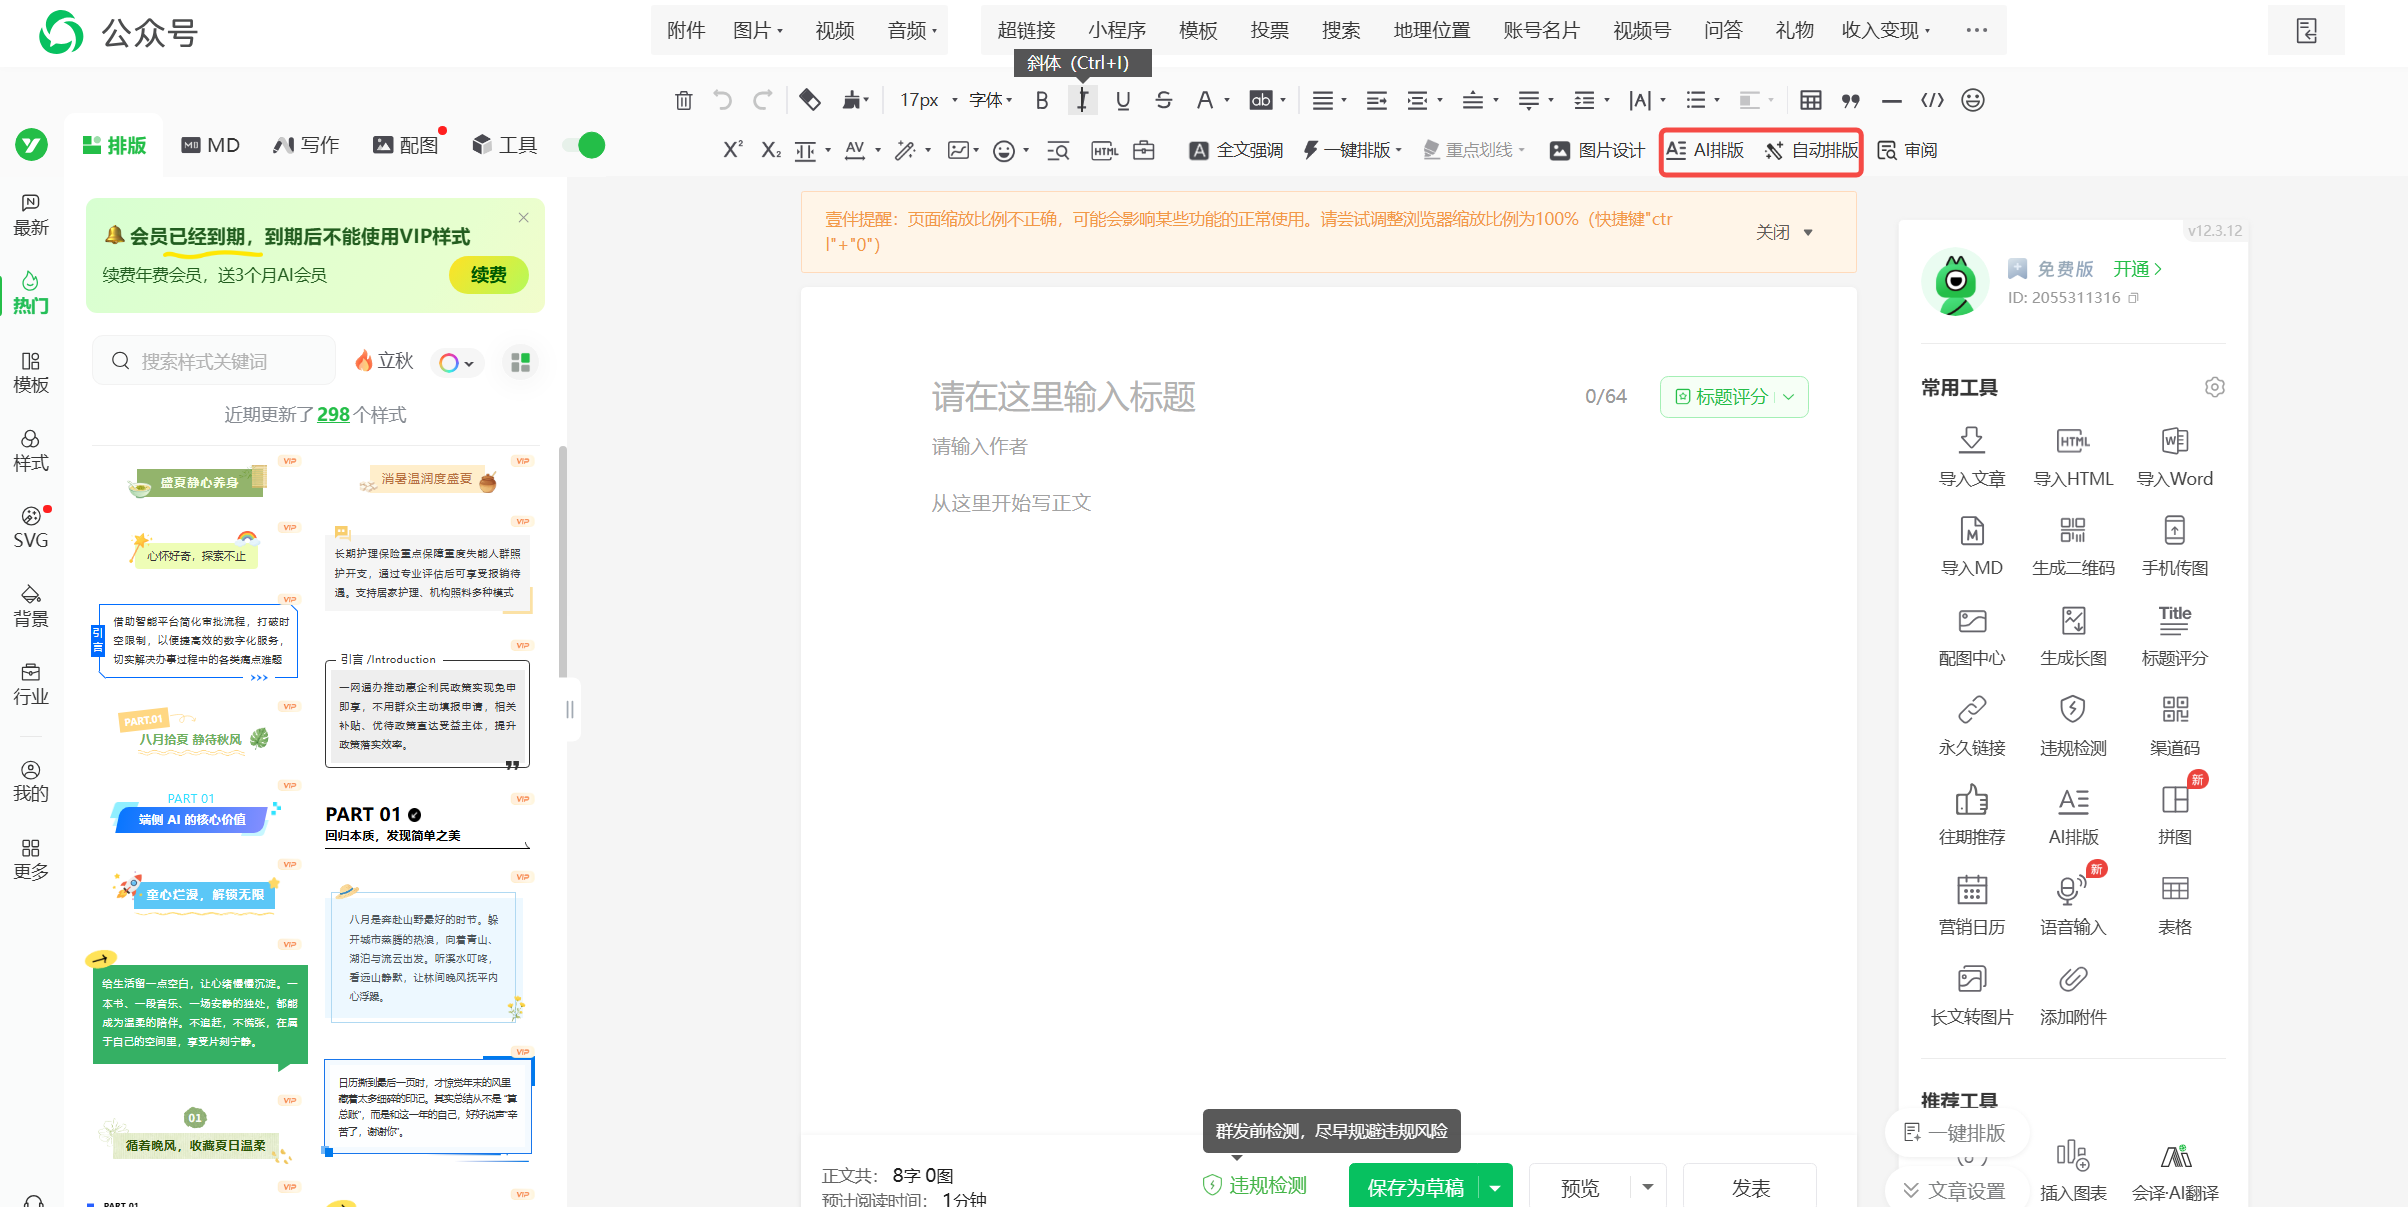Insert a horizontal divider line
Image resolution: width=2408 pixels, height=1207 pixels.
[1891, 100]
